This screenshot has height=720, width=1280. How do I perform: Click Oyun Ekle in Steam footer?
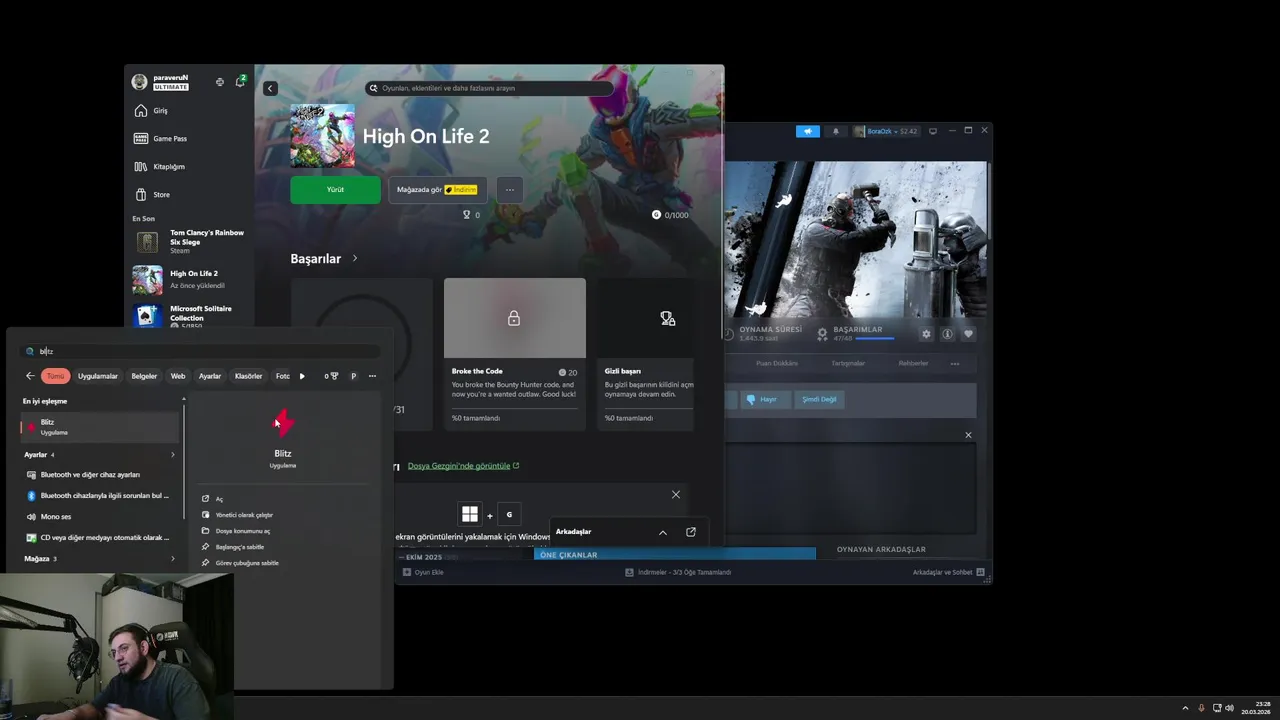423,572
